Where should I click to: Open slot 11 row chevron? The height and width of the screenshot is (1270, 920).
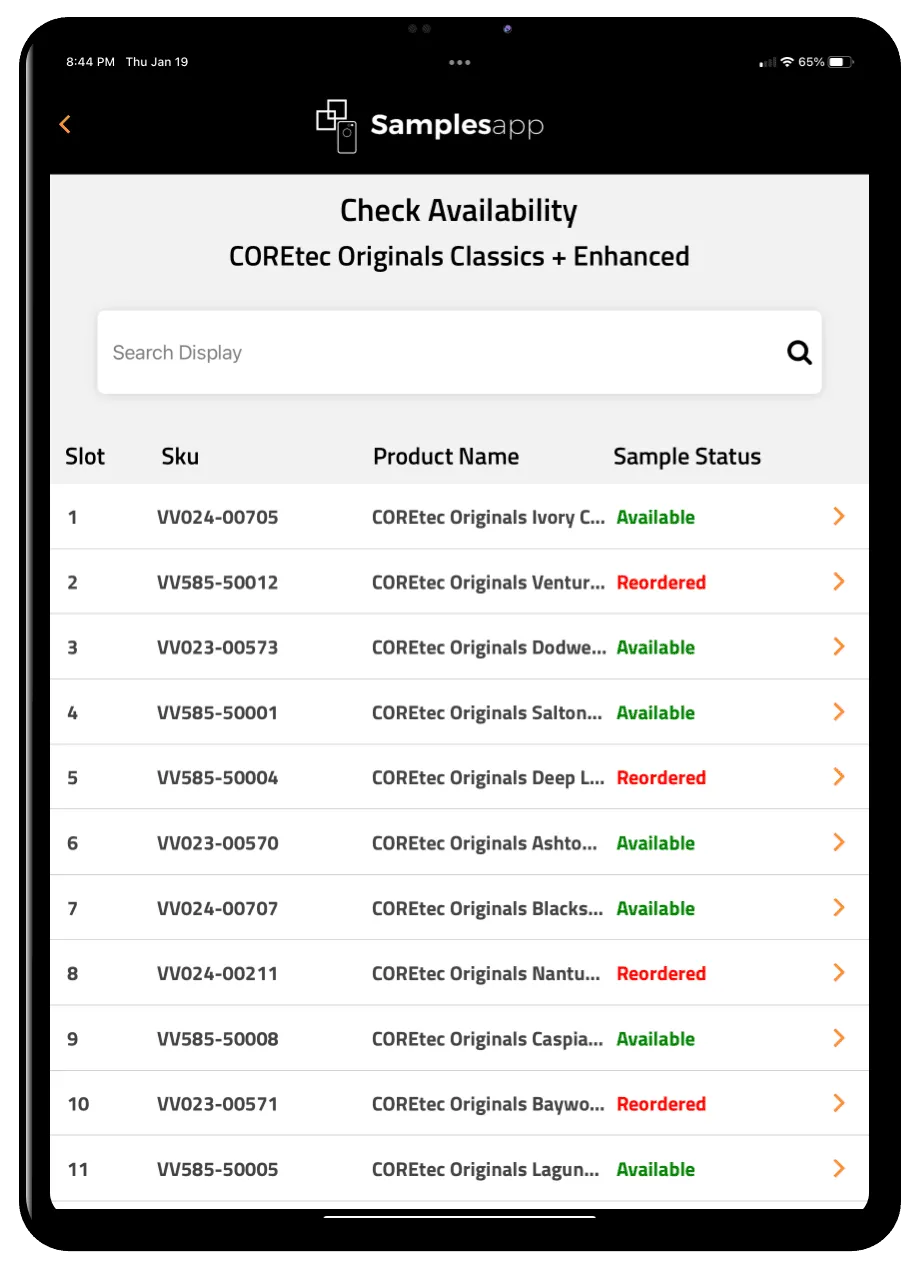click(x=838, y=1169)
